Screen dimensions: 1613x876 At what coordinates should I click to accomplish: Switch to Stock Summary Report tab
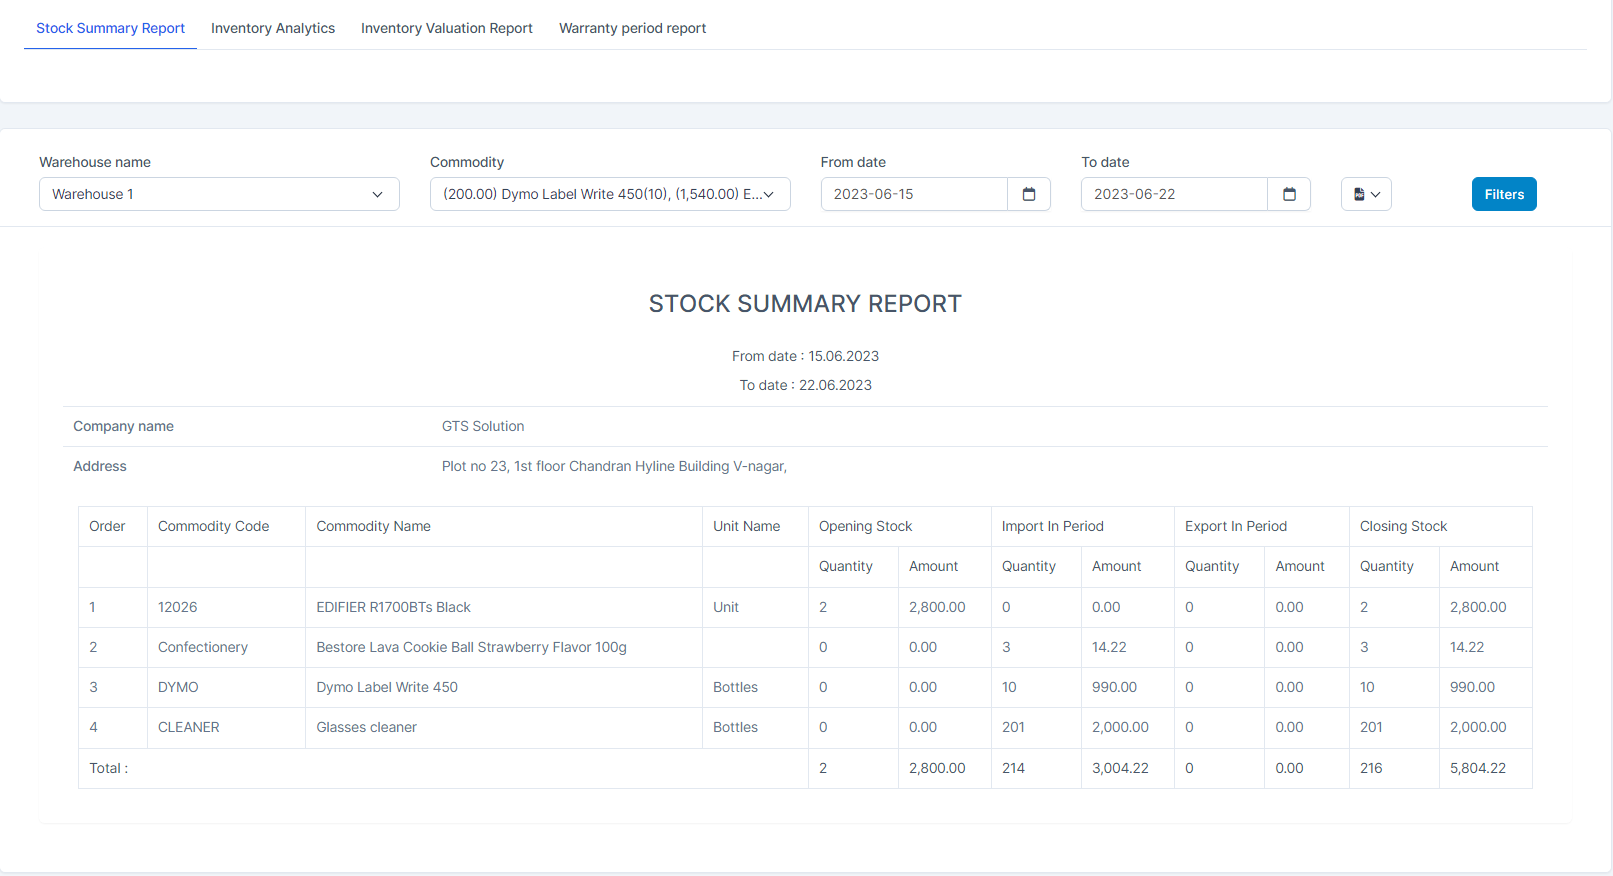point(110,28)
